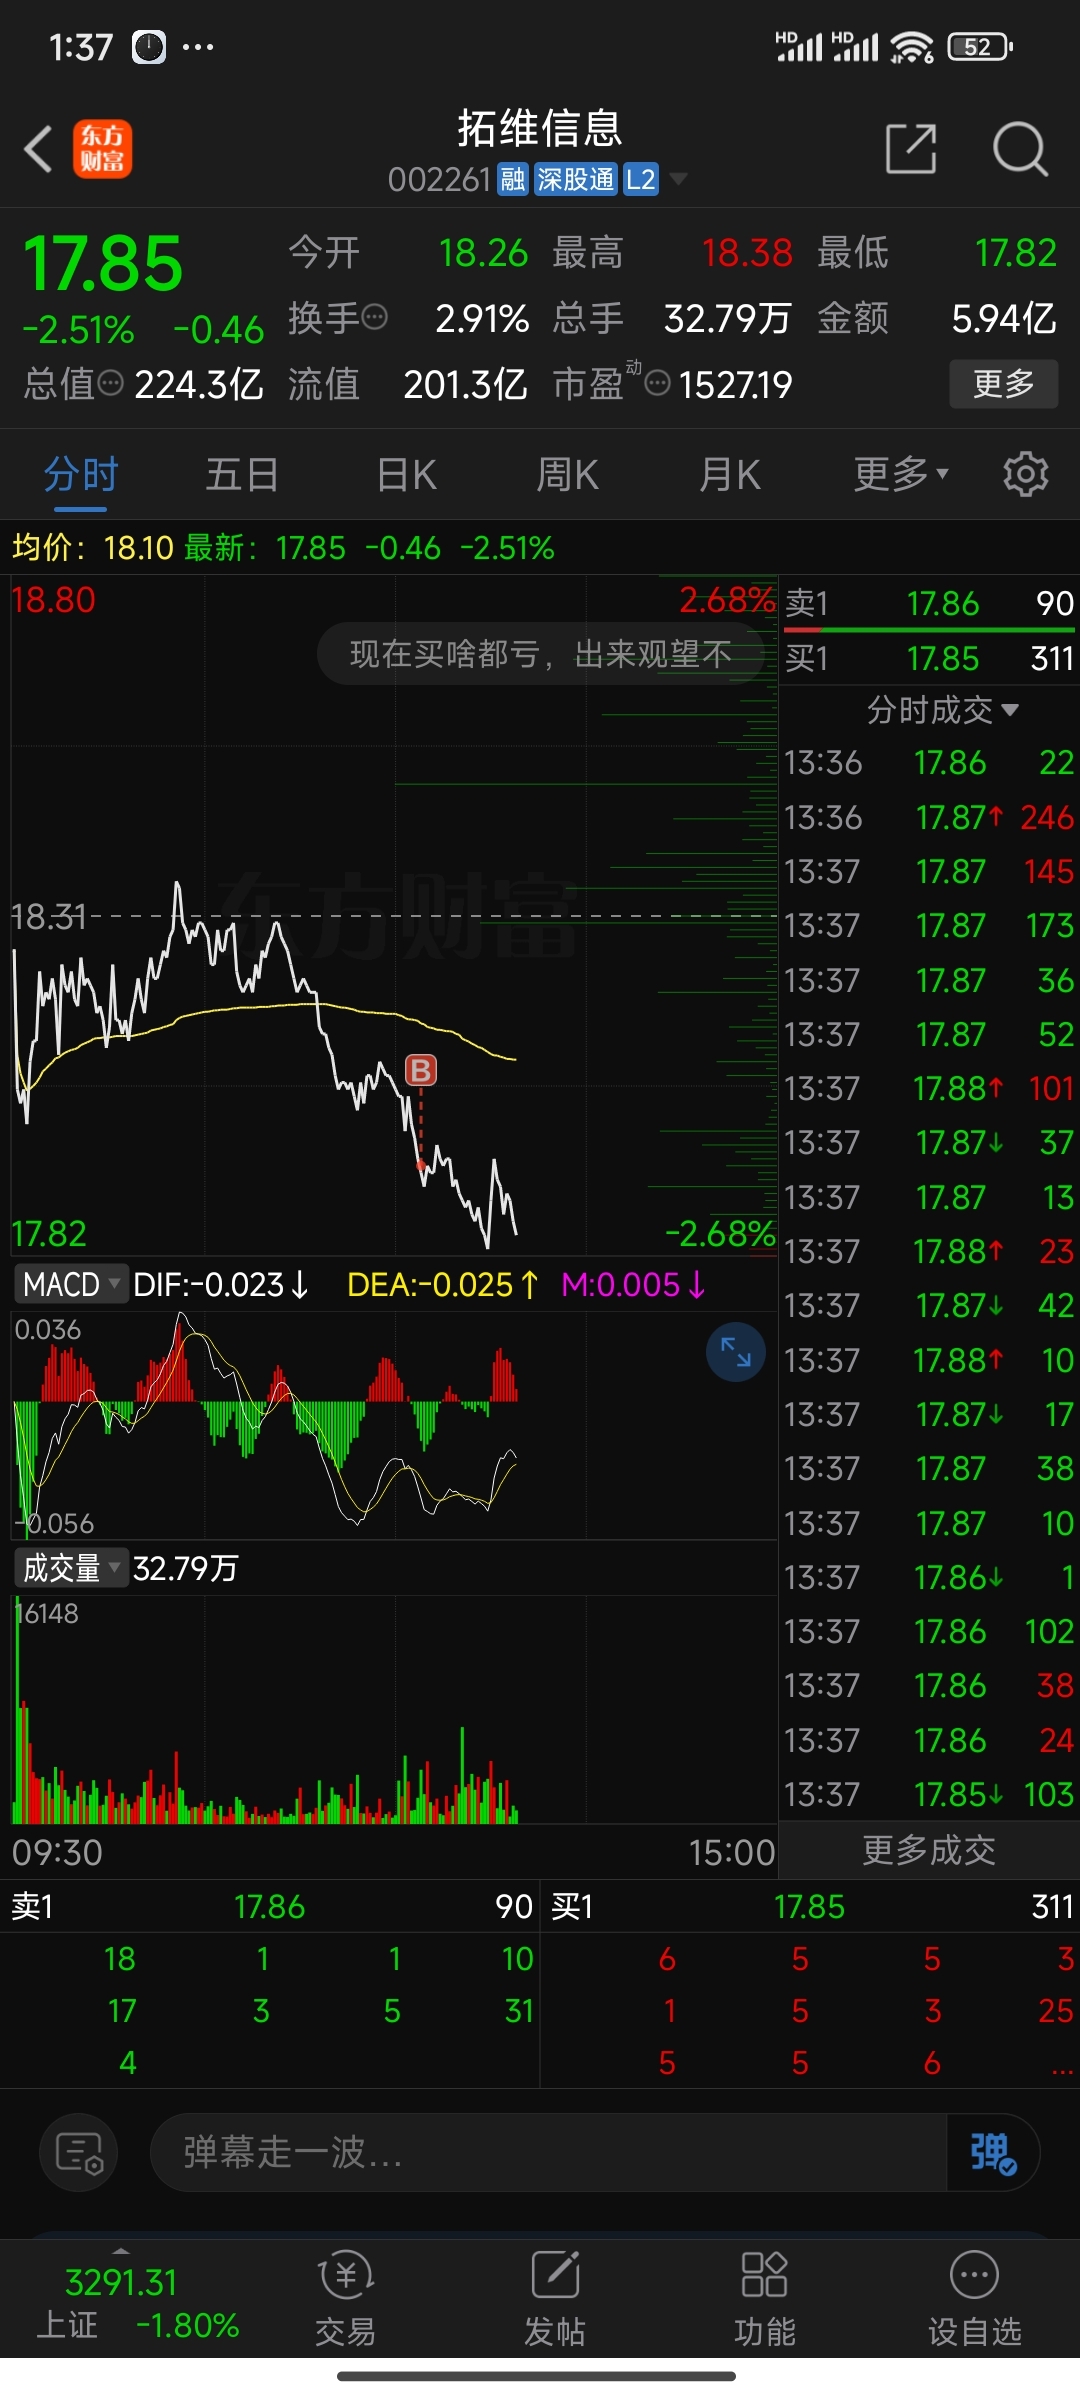1080x2400 pixels.
Task: Tap the status bar three dots
Action: (198, 47)
